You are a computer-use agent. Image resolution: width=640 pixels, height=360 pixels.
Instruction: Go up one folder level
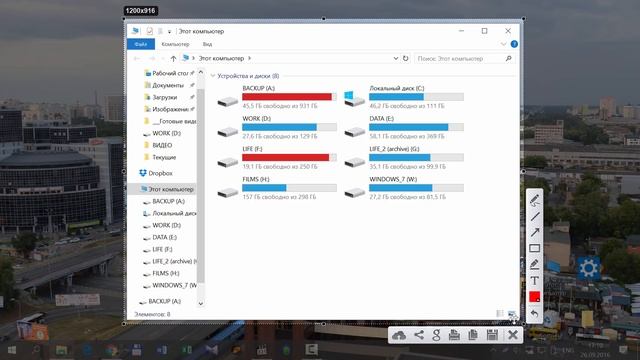point(173,59)
